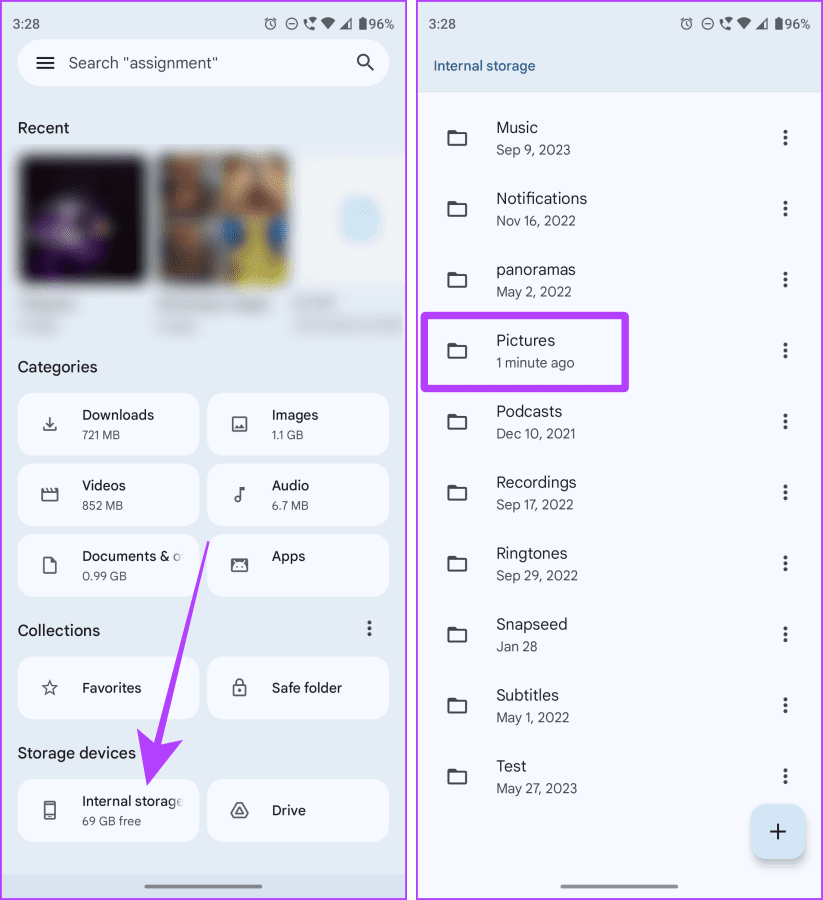Open the Videos category
Screen dimensions: 823x900
[x=108, y=495]
